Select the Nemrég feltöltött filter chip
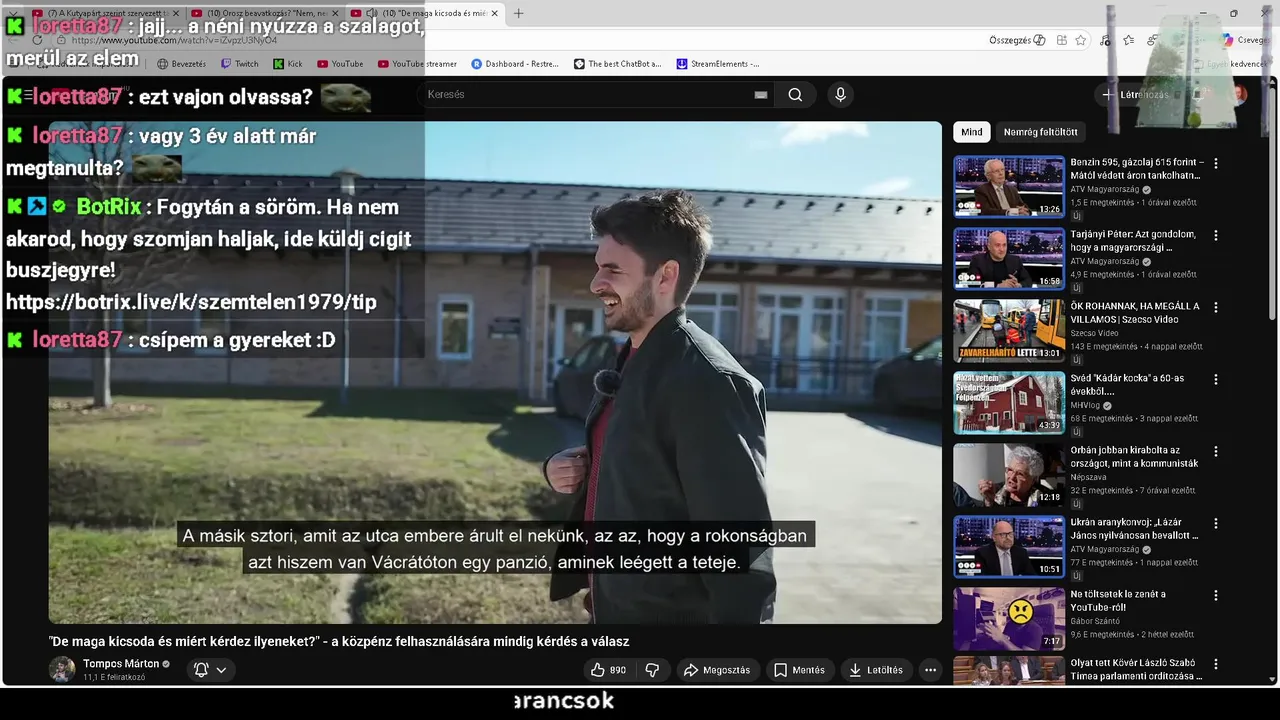This screenshot has height=720, width=1280. 1040,132
